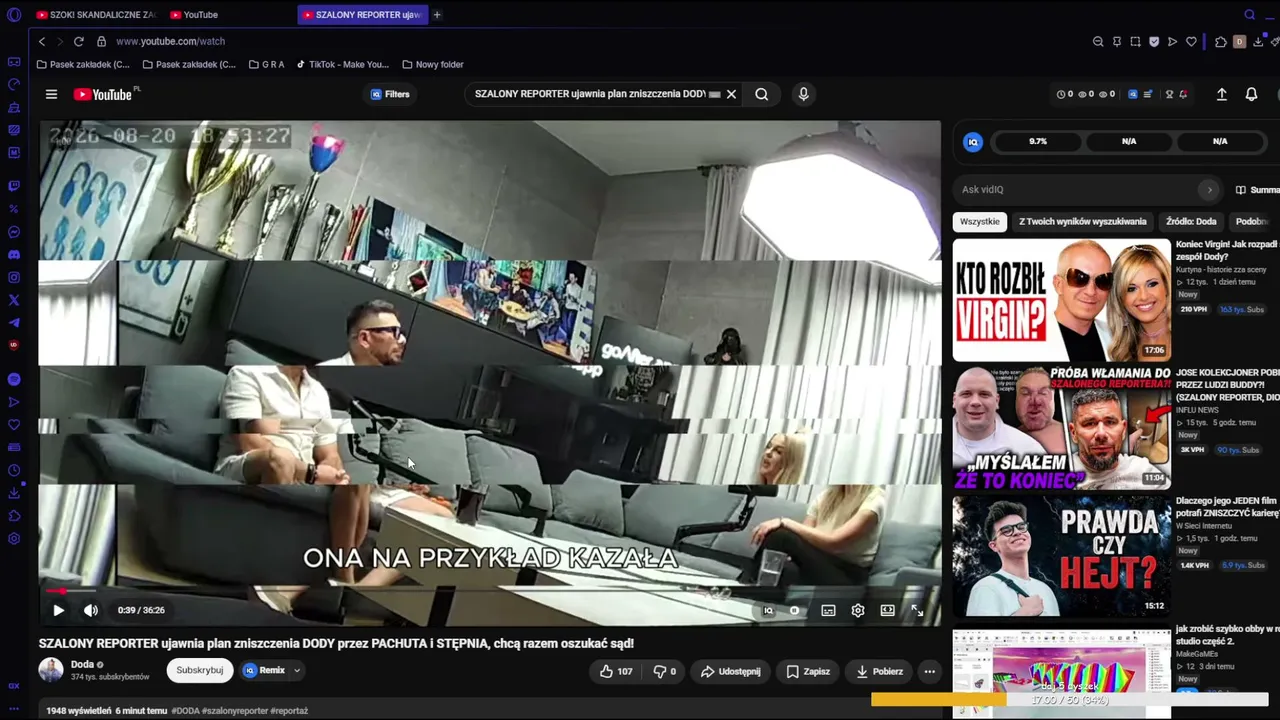Screen dimensions: 1280x720
Task: Select the Wszystkie filter chip
Action: 980,221
